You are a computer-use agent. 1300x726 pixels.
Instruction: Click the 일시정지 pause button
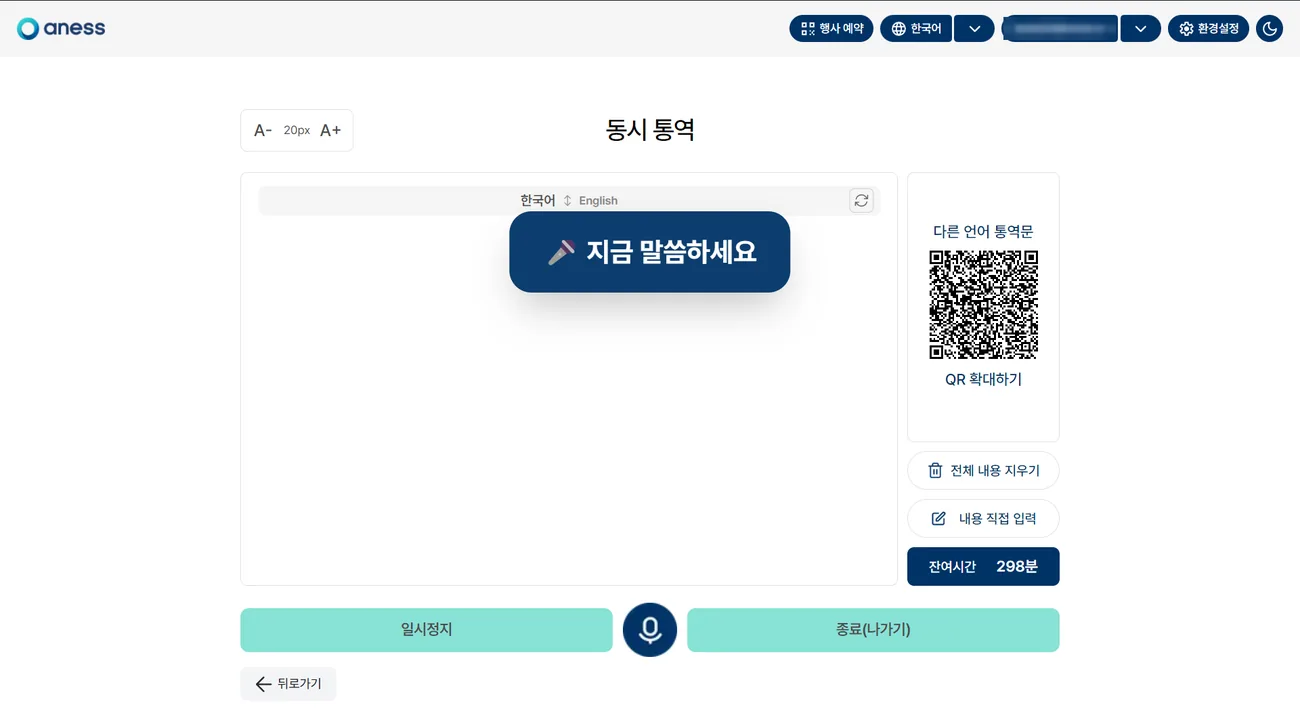[x=426, y=630]
